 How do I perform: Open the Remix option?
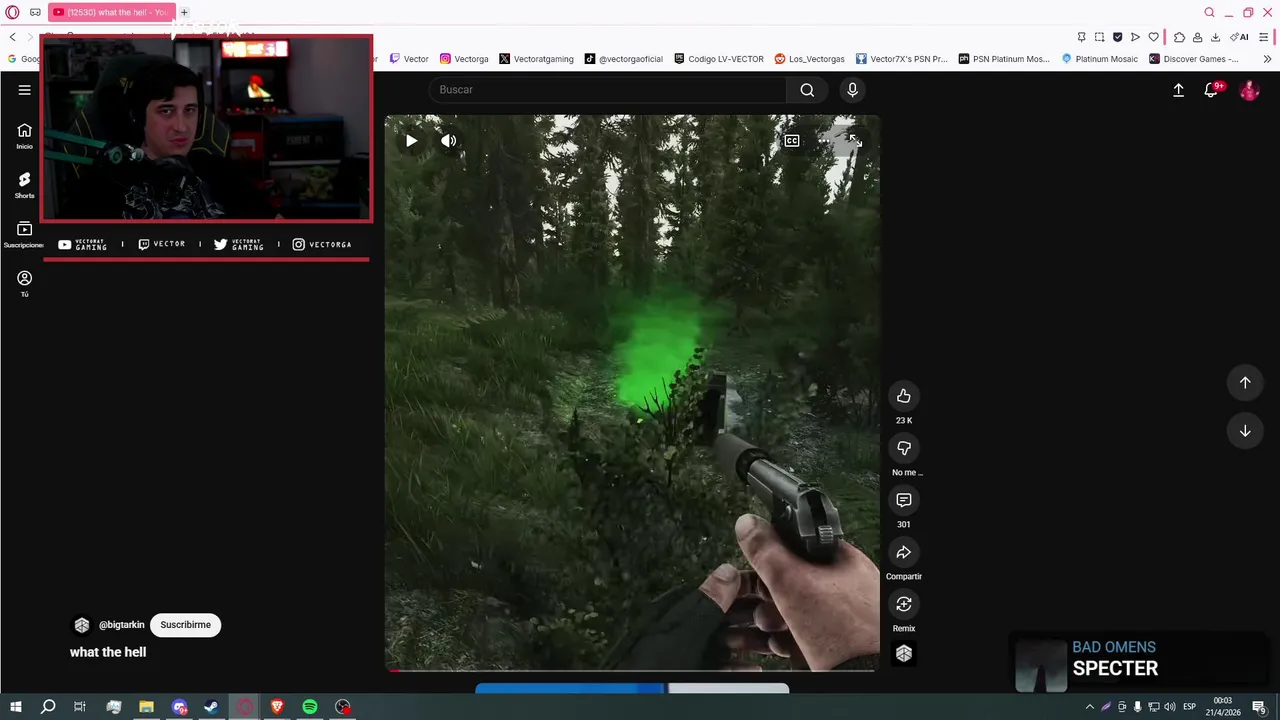(904, 604)
